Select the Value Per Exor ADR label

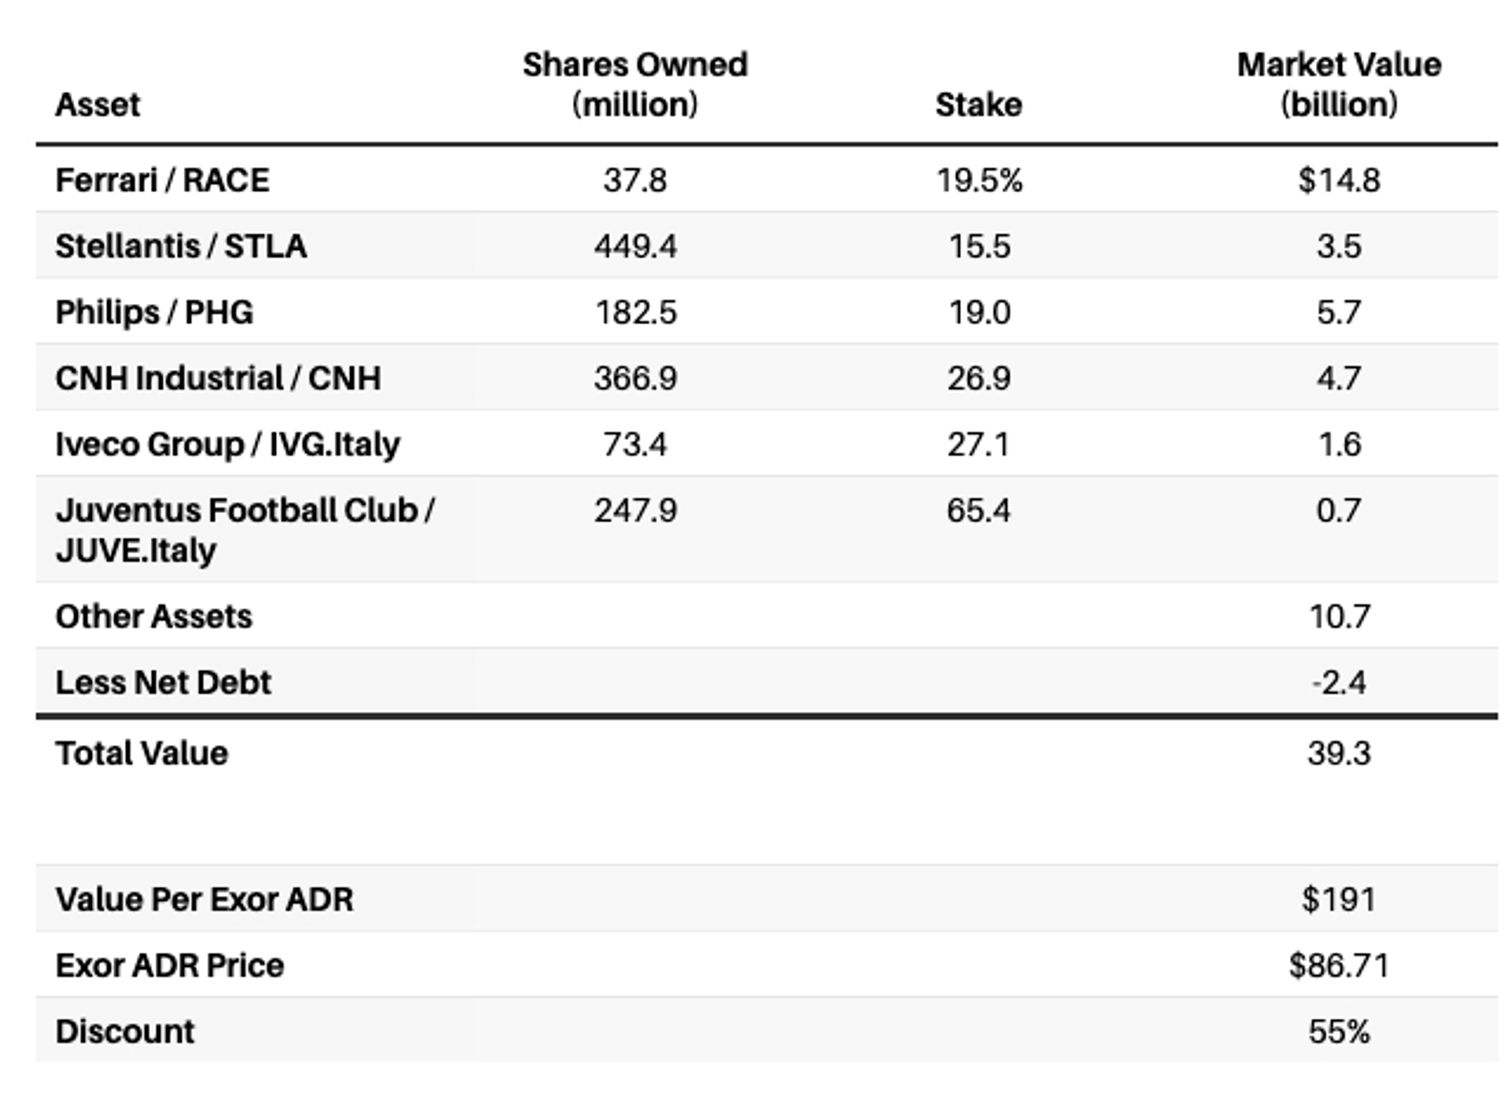tap(204, 899)
